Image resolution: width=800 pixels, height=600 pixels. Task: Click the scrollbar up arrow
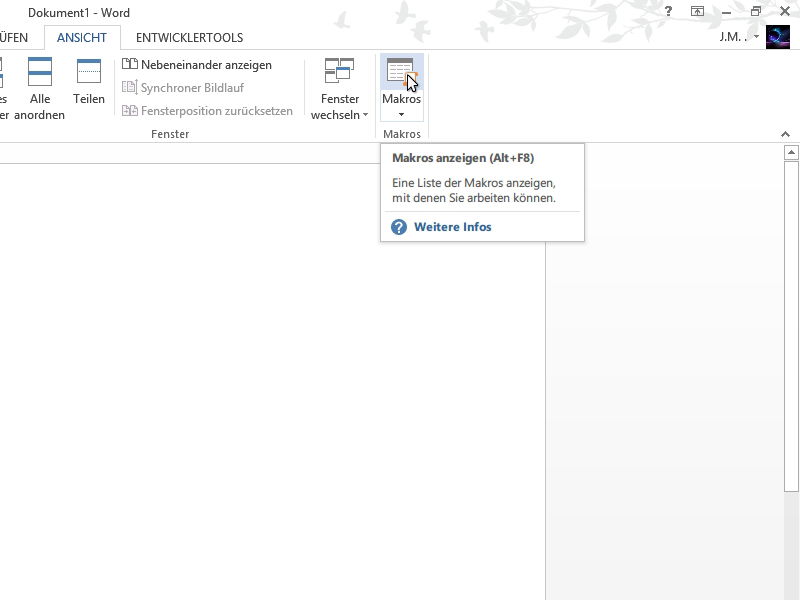coord(791,152)
